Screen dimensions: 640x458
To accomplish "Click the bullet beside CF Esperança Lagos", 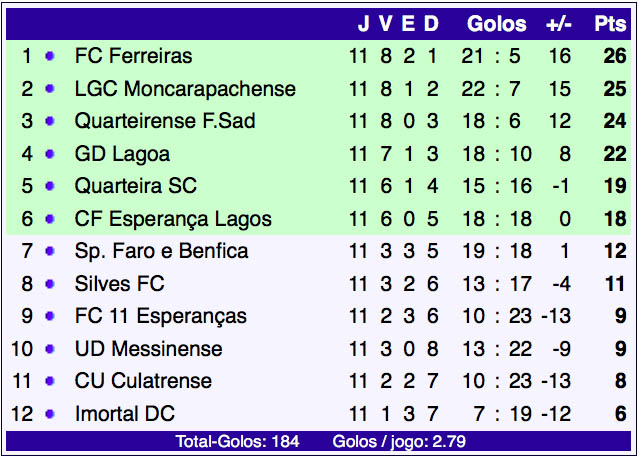I will pos(50,219).
